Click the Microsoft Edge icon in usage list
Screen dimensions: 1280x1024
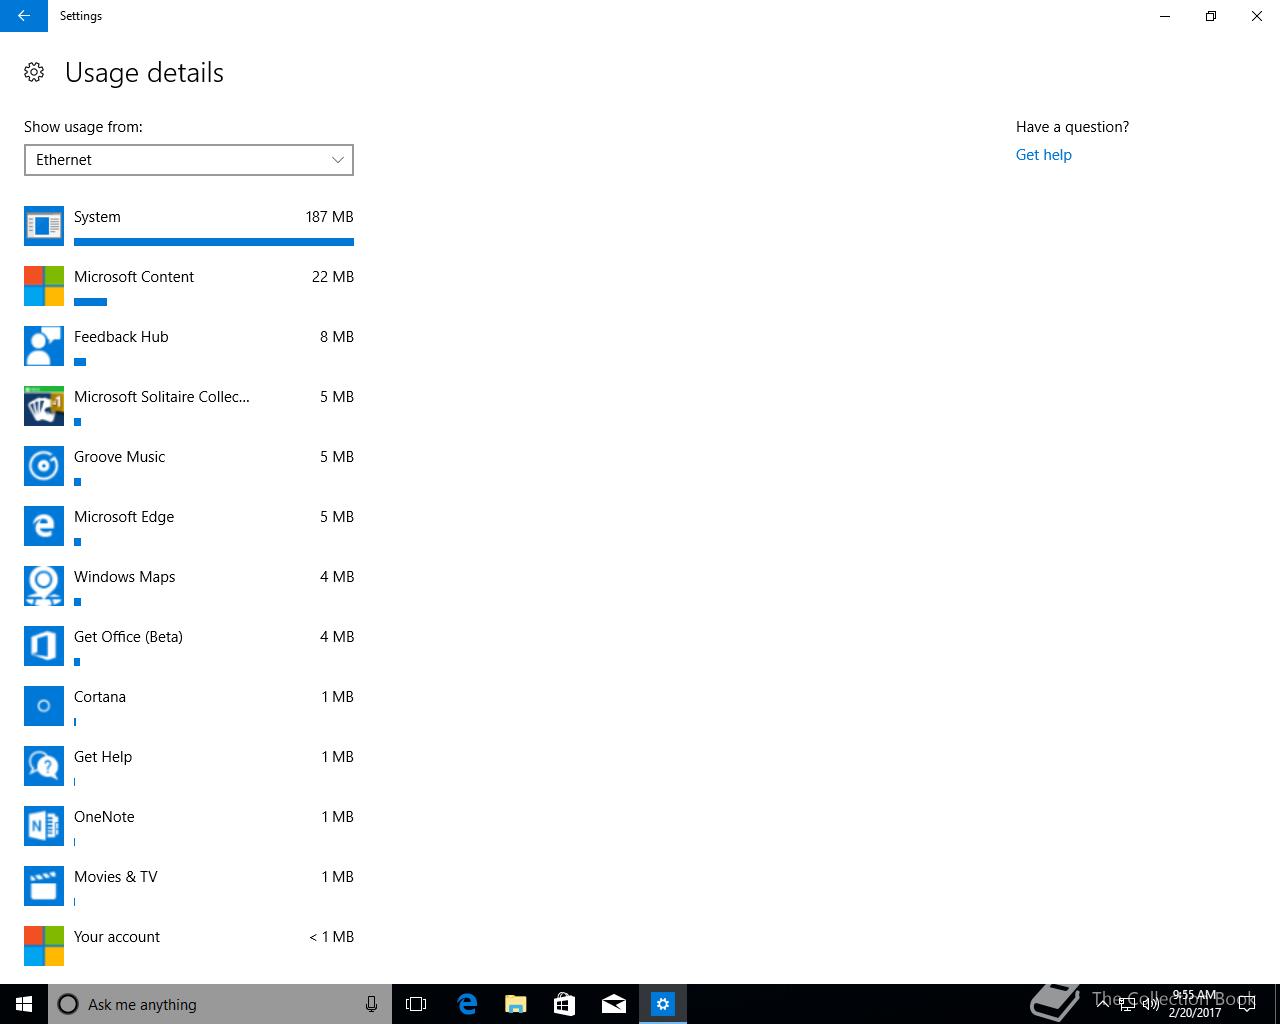44,526
